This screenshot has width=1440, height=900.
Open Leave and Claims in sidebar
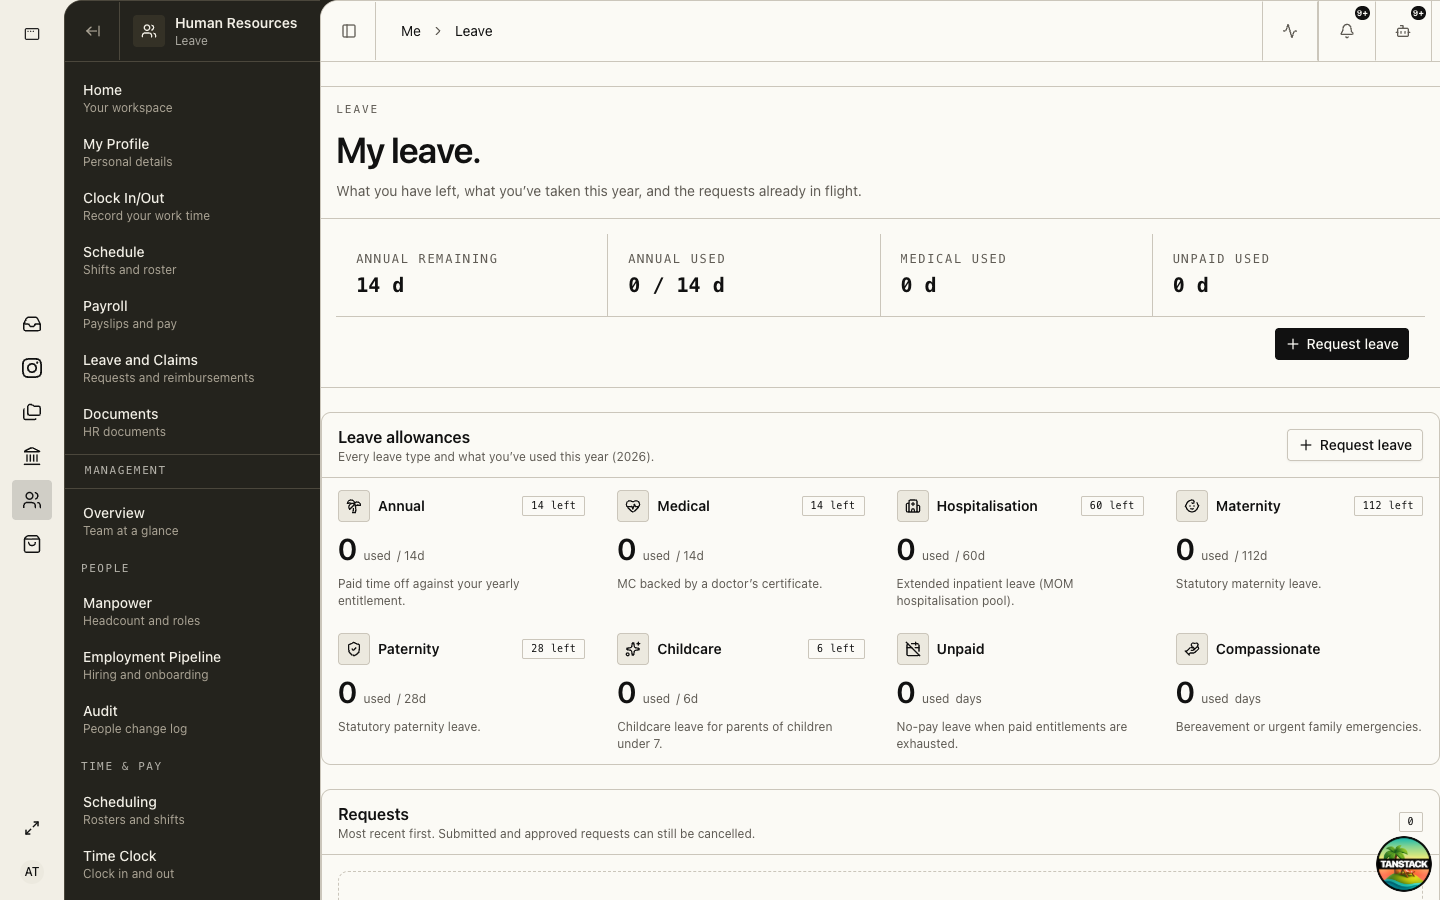pos(192,368)
